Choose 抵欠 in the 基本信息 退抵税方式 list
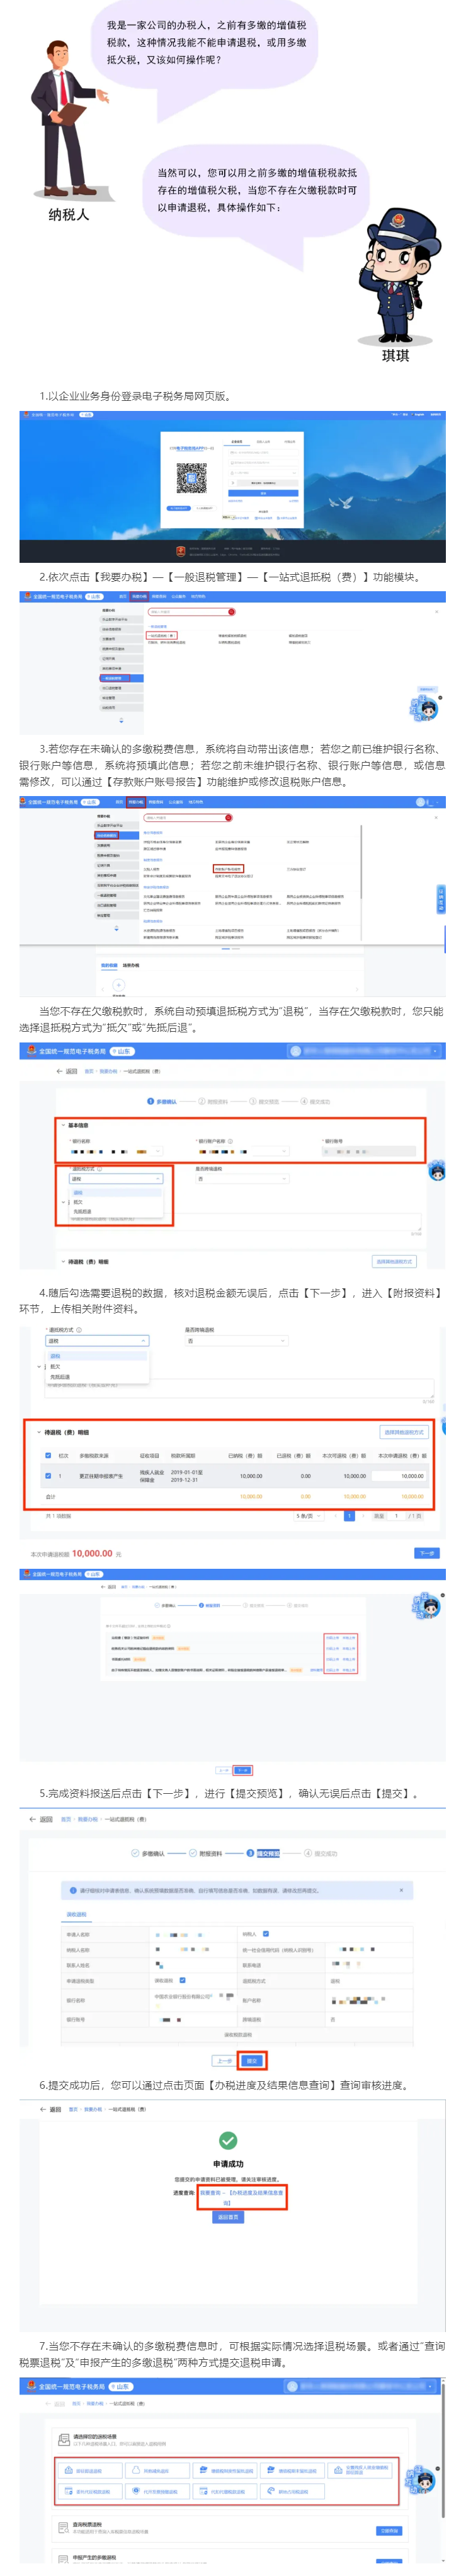 coord(78,1202)
